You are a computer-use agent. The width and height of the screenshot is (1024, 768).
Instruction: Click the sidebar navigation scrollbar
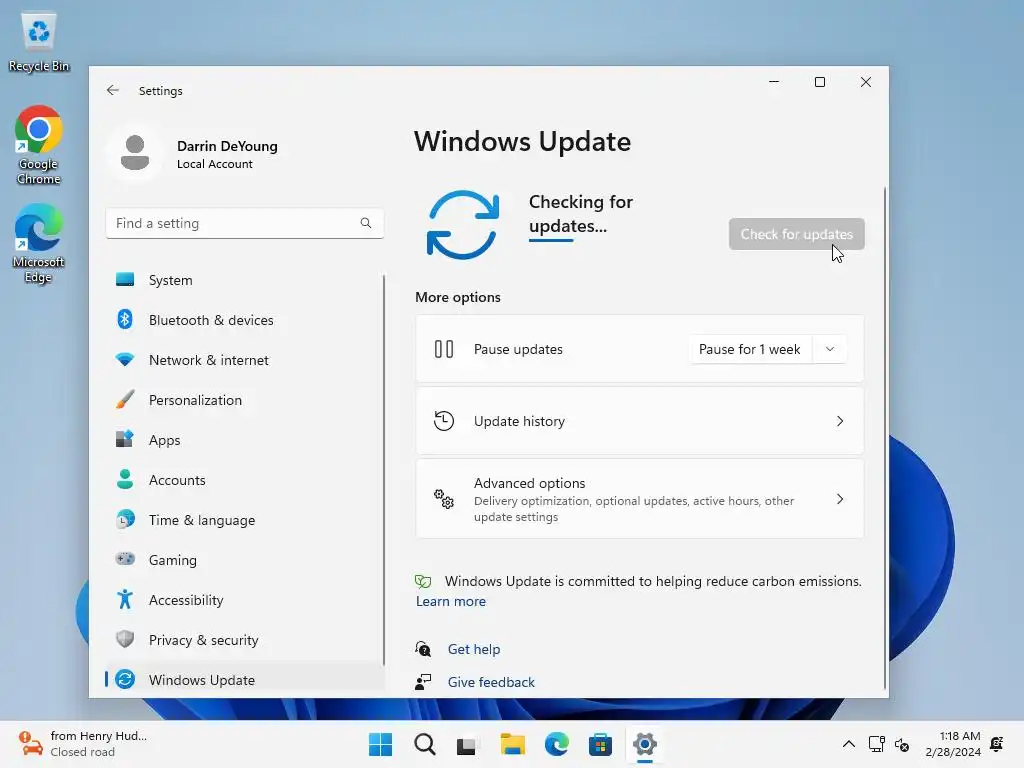[x=384, y=470]
